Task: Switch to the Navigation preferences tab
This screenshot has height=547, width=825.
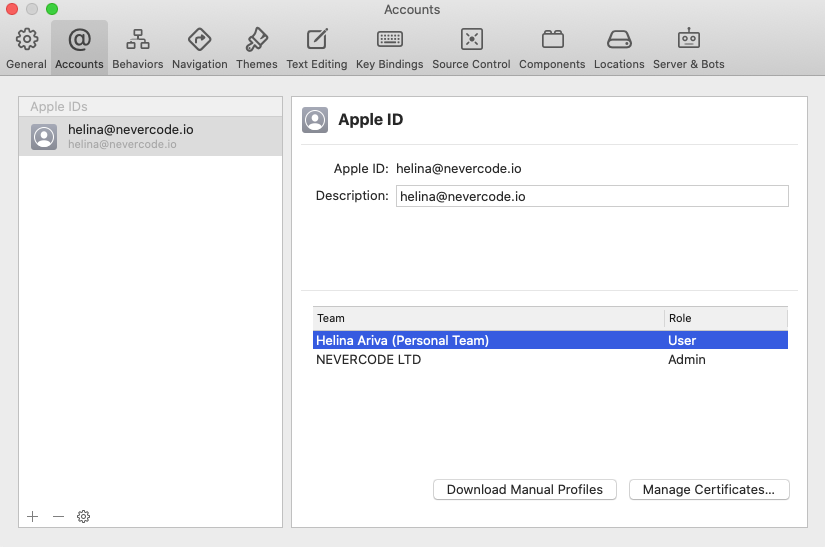Action: click(199, 48)
